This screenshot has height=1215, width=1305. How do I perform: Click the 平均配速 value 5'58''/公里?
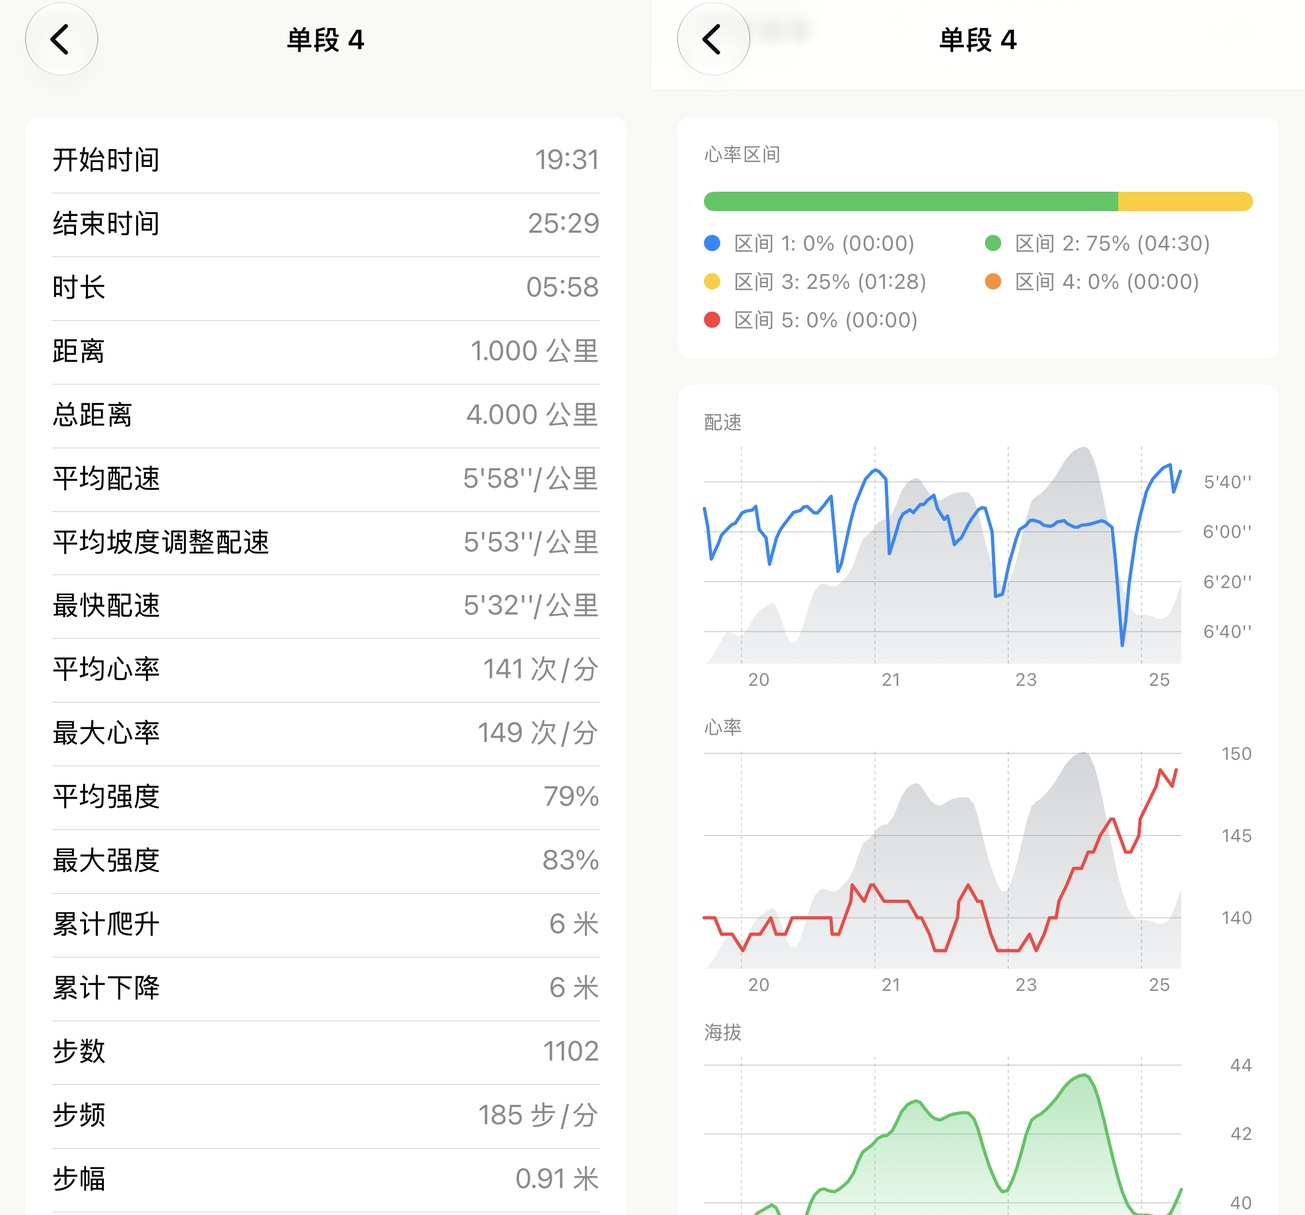point(530,478)
